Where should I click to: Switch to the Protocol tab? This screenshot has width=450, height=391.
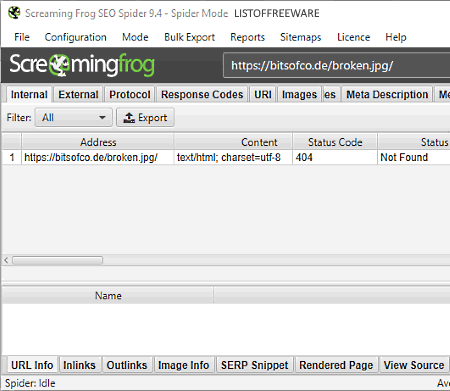click(x=130, y=95)
